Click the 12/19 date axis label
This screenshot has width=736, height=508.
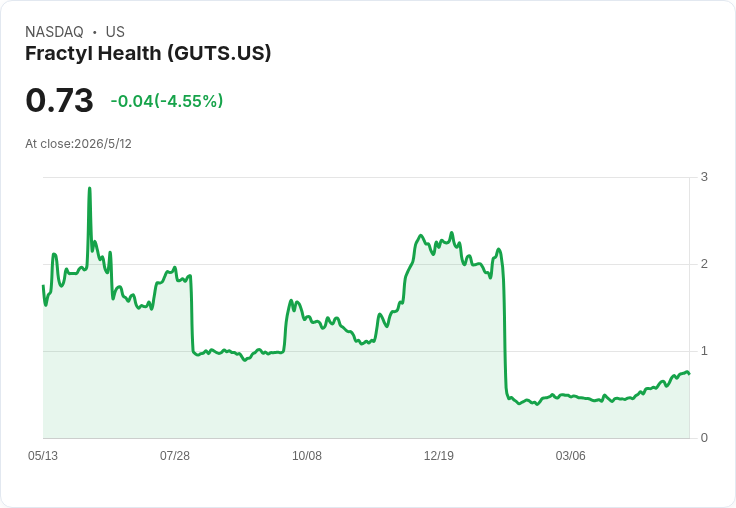438,456
